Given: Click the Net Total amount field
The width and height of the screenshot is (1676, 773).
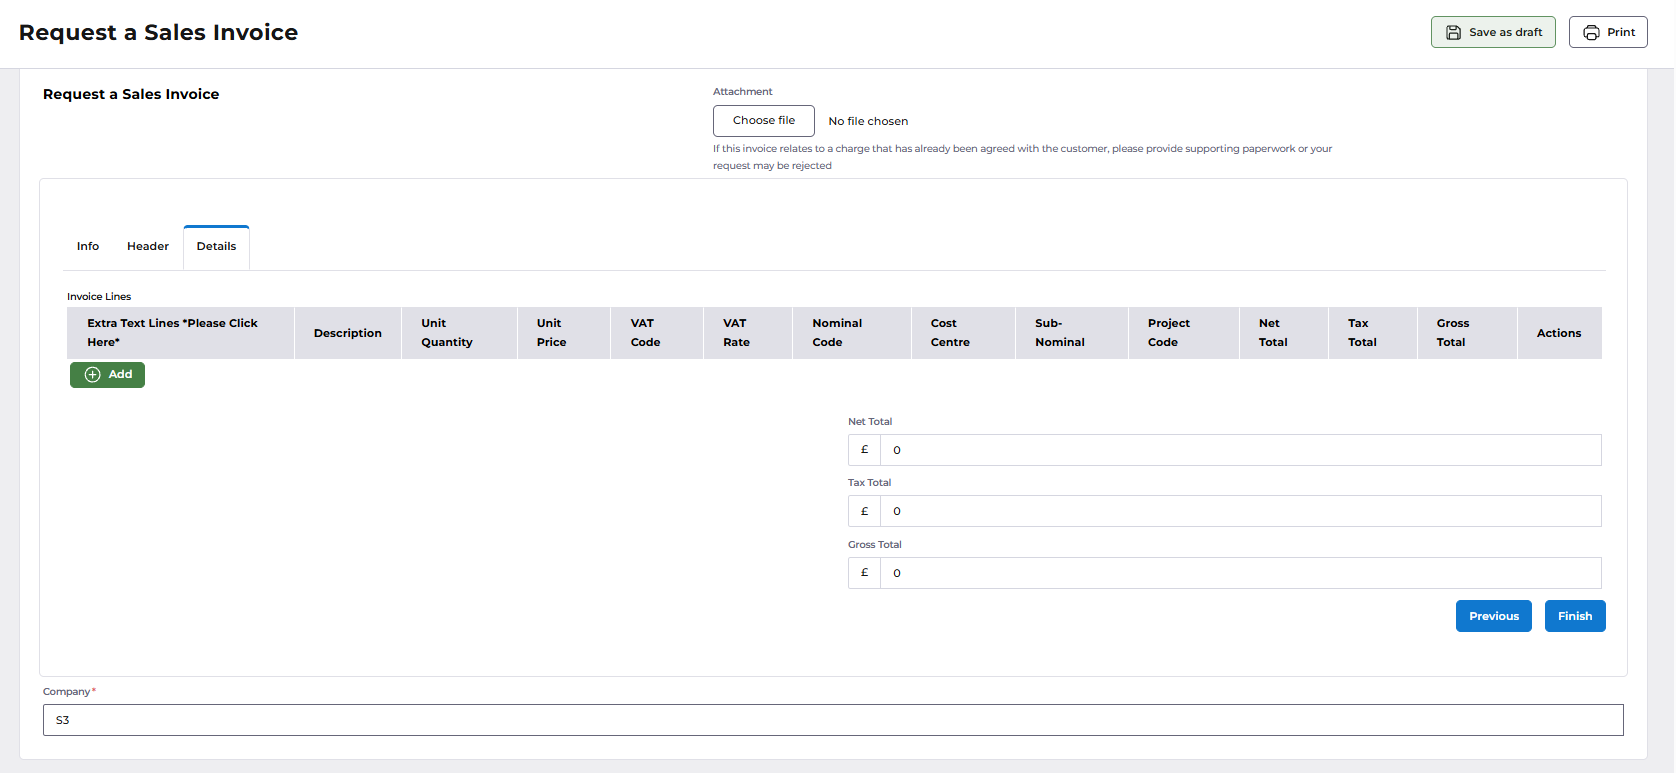Looking at the screenshot, I should (1241, 450).
